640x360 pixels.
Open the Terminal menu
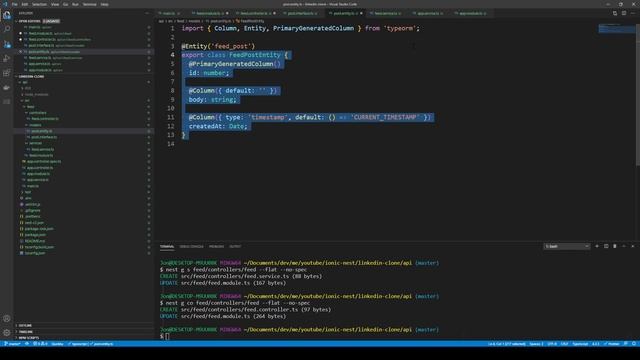click(x=89, y=4)
